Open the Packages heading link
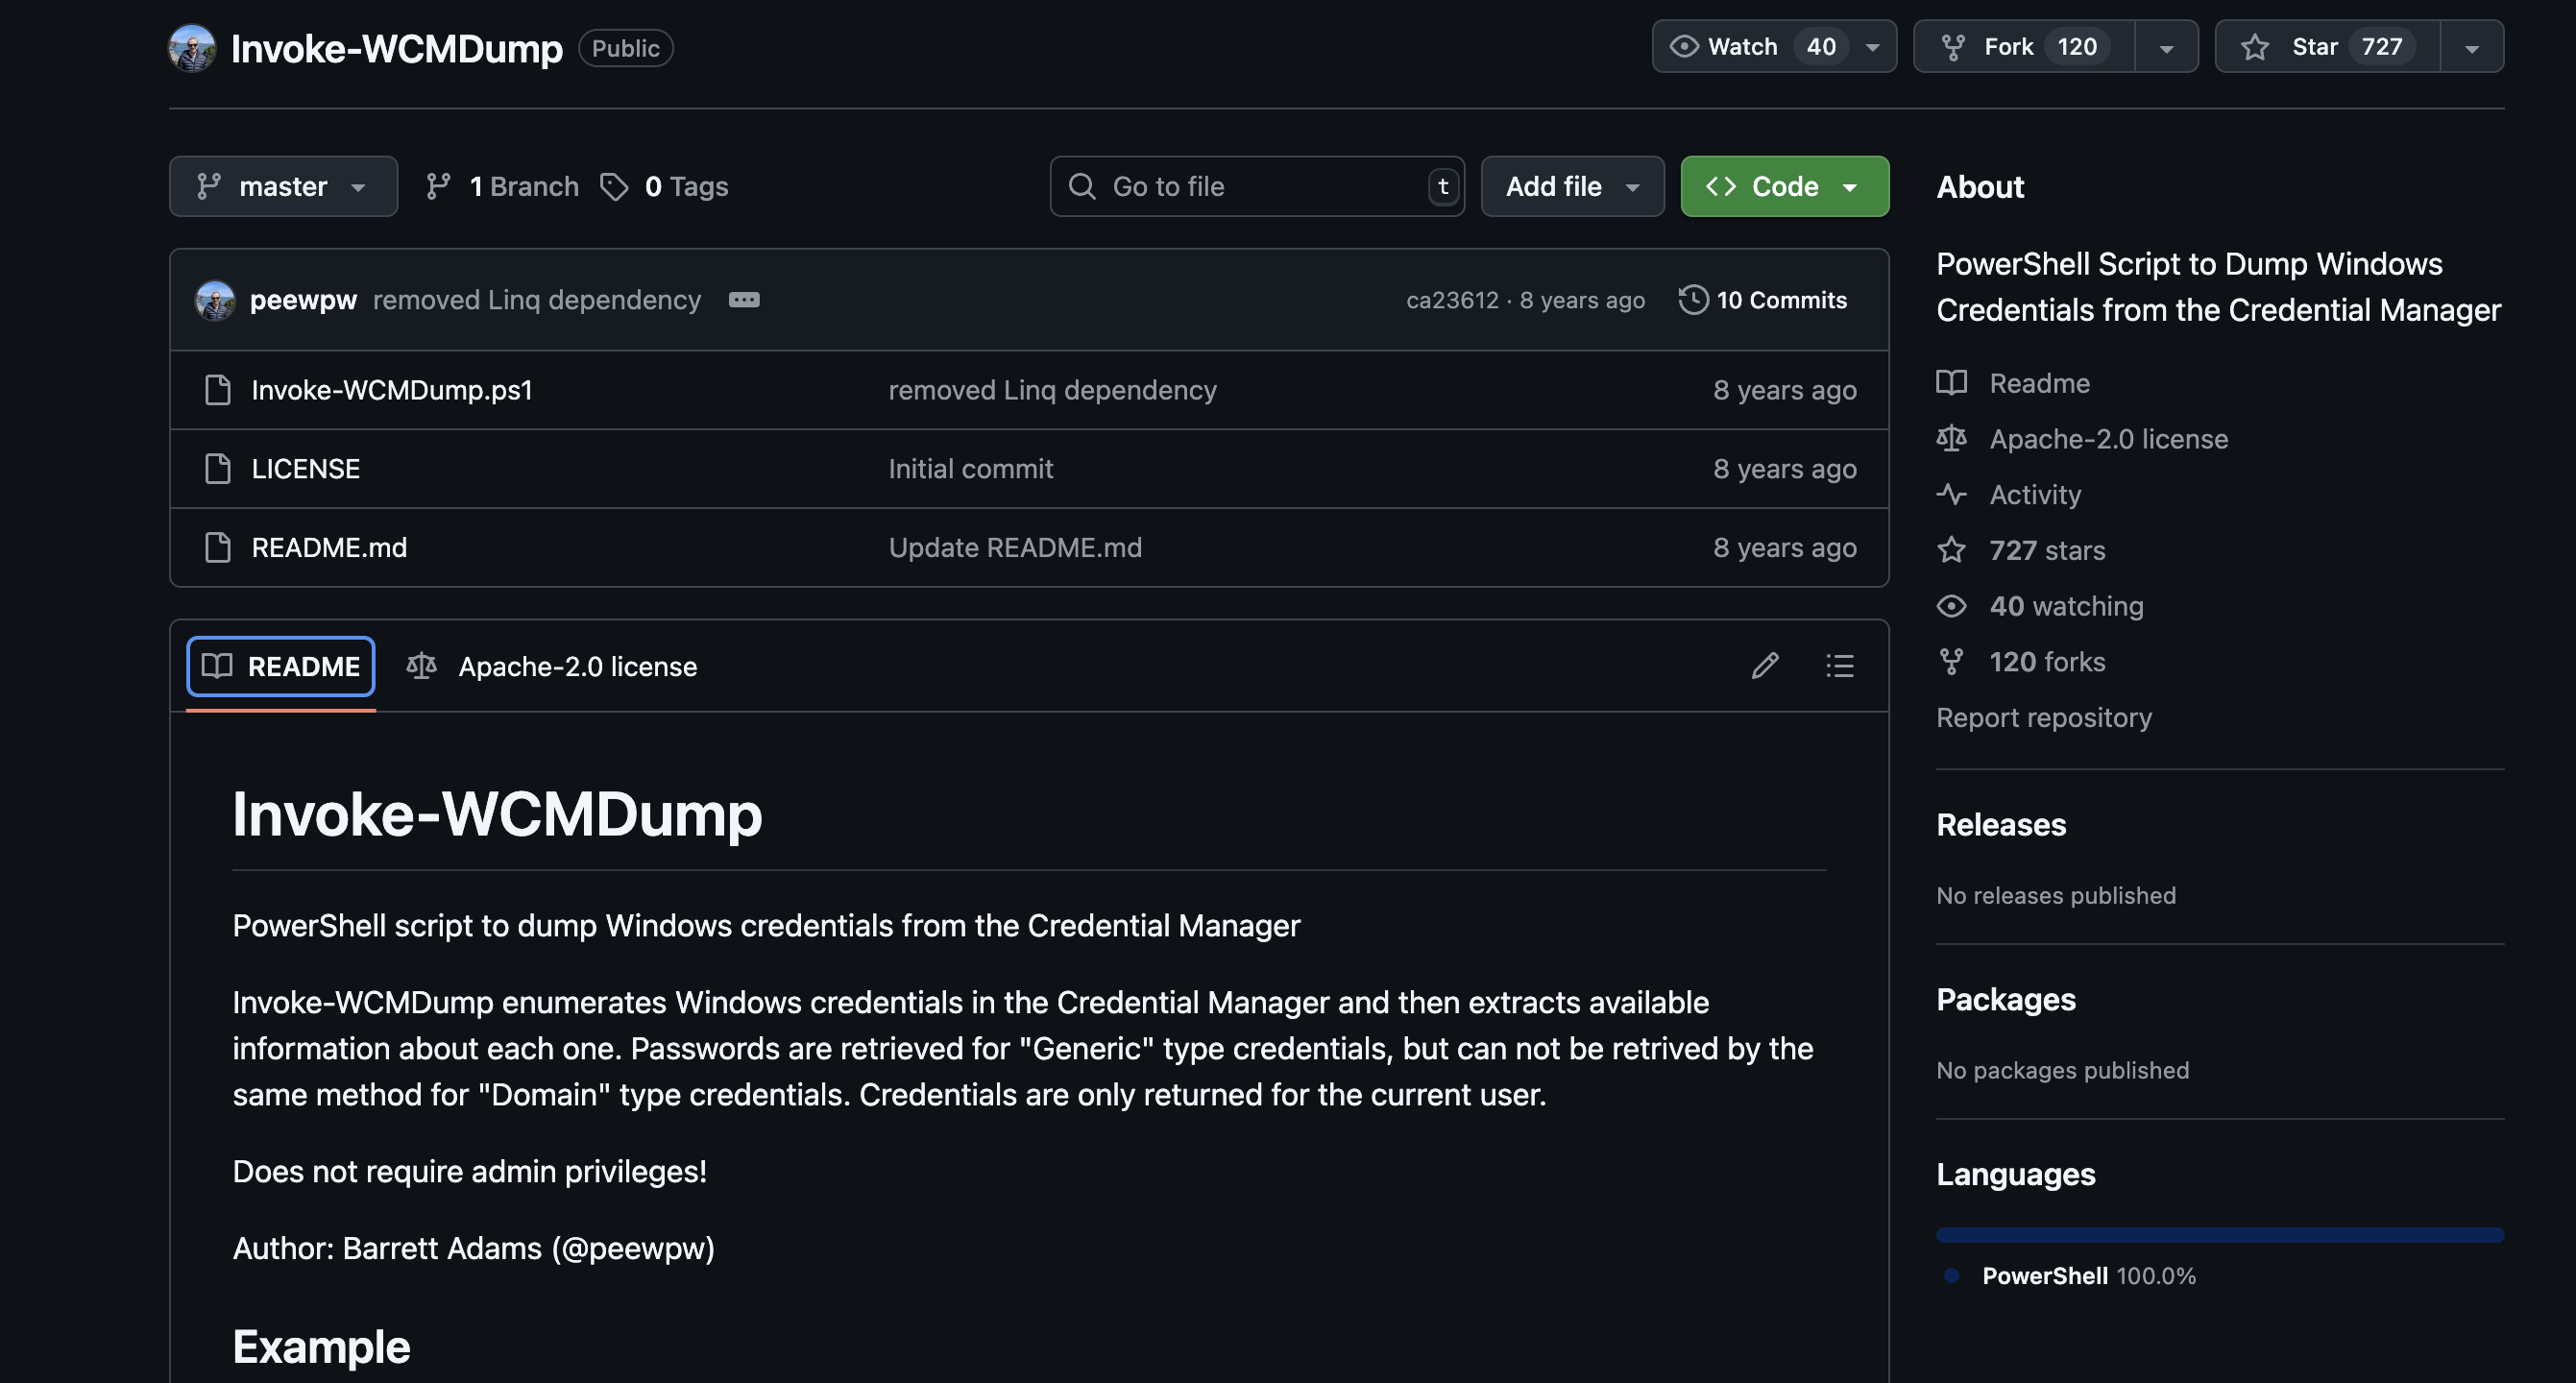 [x=2006, y=1000]
